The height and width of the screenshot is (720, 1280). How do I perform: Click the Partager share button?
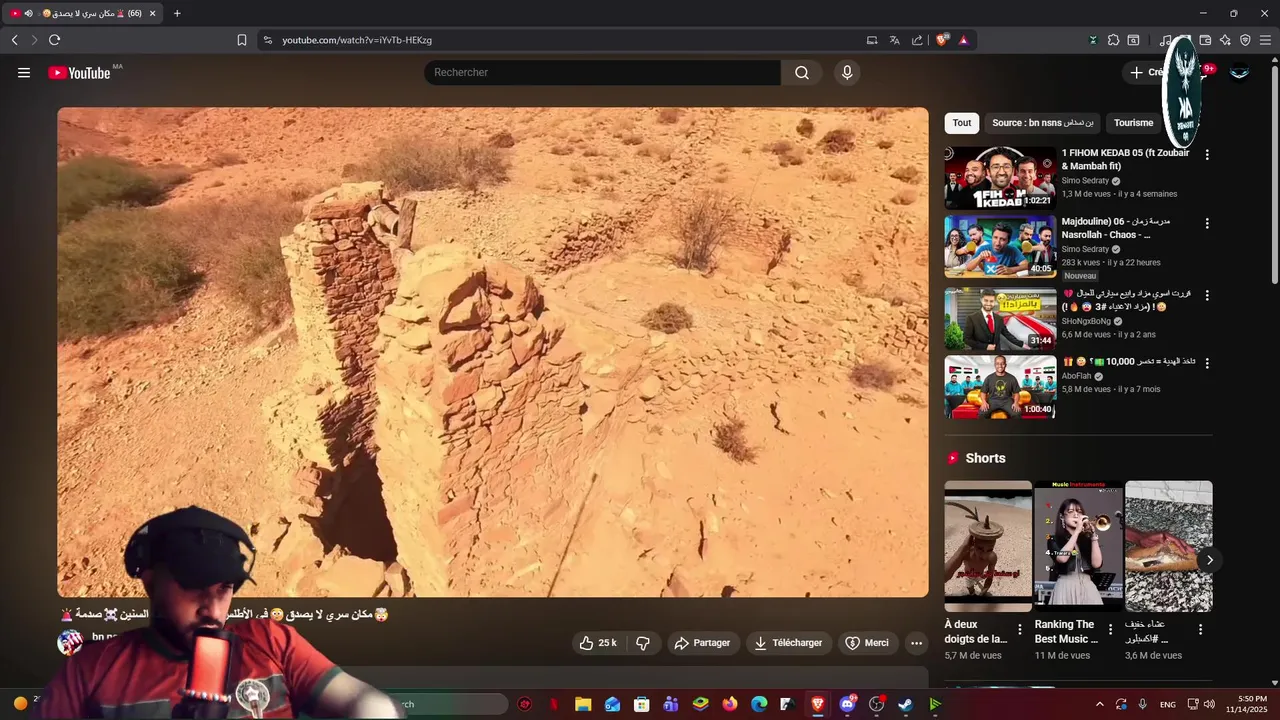[x=702, y=643]
